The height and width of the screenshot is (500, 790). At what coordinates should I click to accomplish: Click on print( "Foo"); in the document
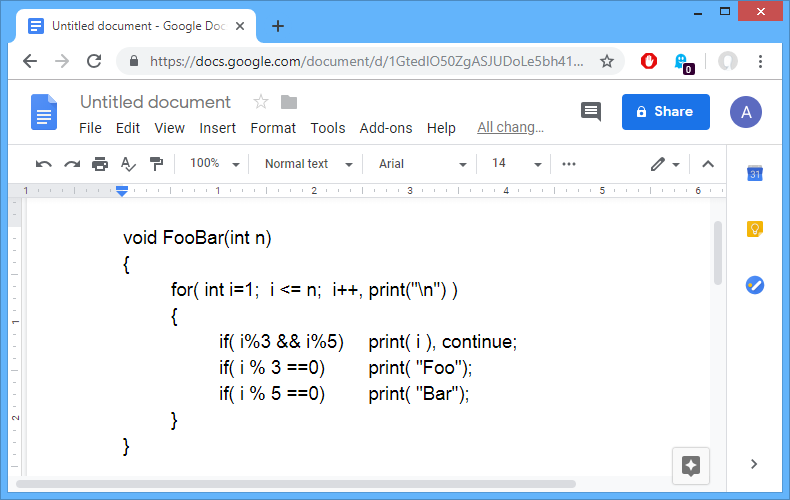pyautogui.click(x=420, y=367)
